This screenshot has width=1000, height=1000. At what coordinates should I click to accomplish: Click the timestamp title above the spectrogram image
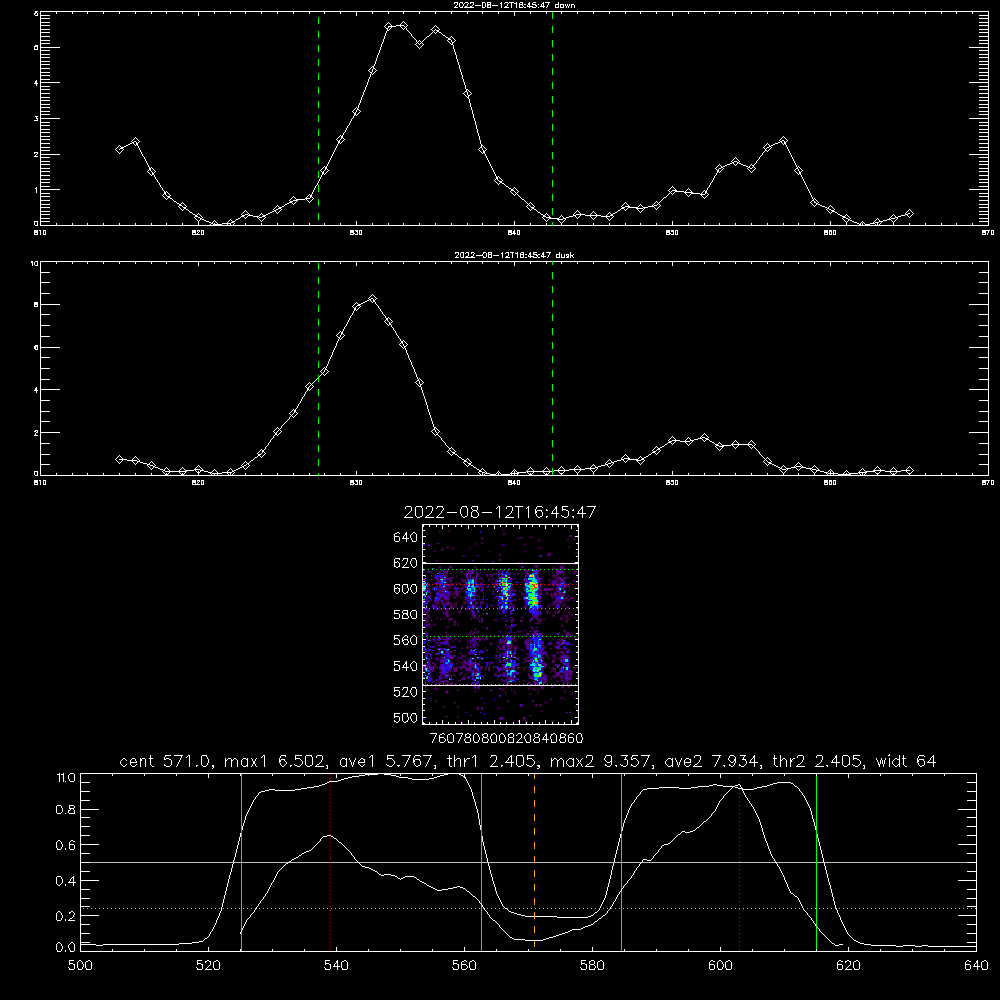point(500,512)
